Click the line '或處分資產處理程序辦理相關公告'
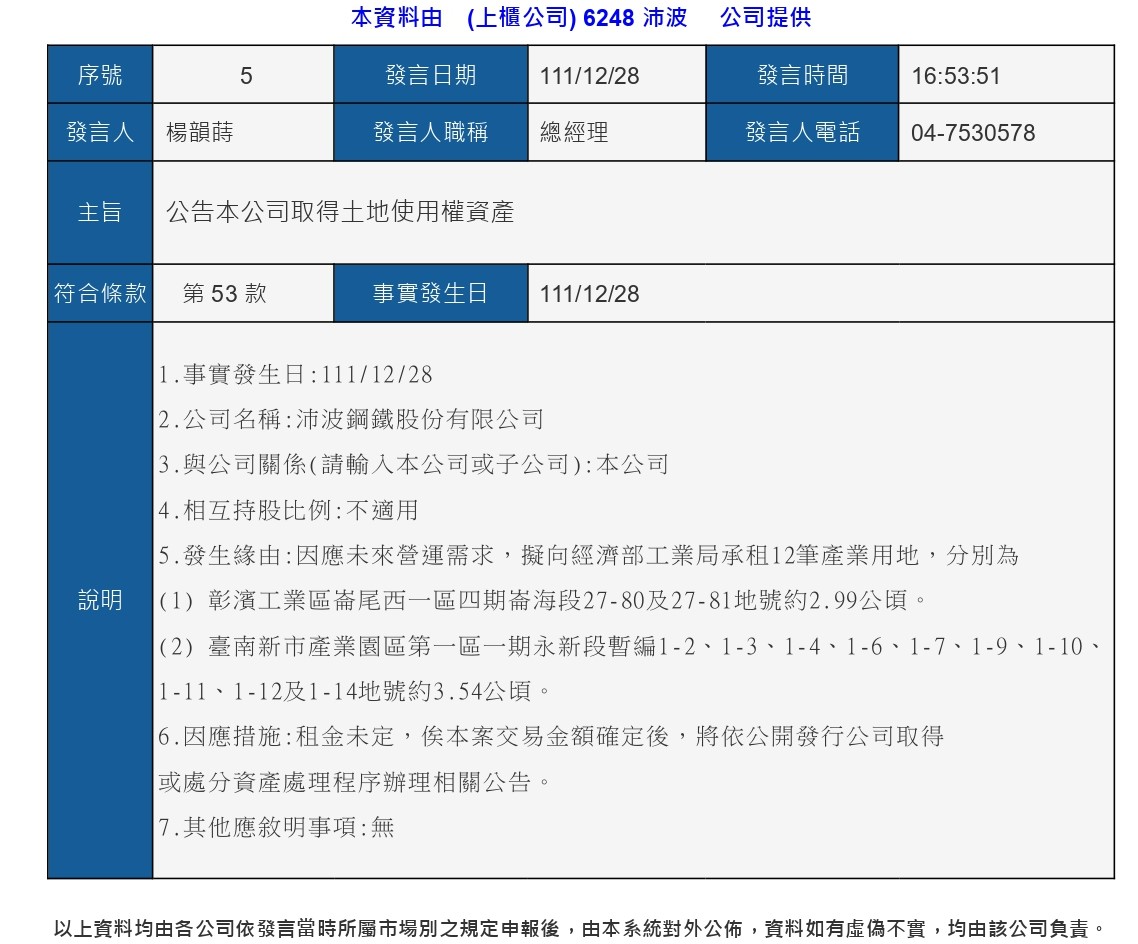Viewport: 1138px width, 944px height. coord(354,782)
